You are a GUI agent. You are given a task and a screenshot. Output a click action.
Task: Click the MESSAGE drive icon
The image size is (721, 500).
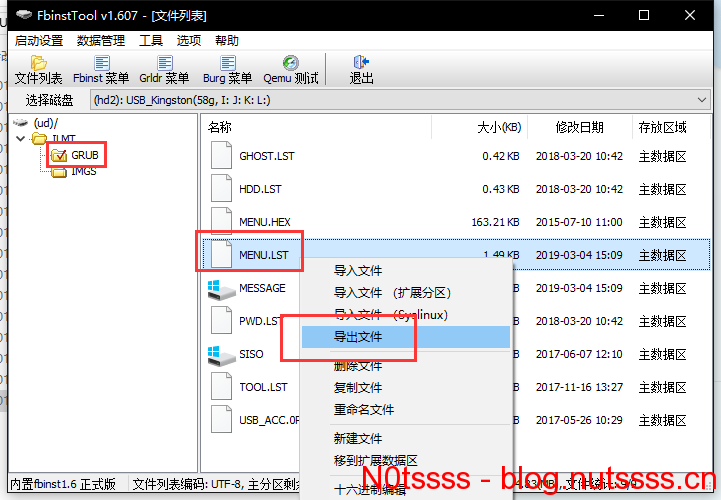[221, 290]
